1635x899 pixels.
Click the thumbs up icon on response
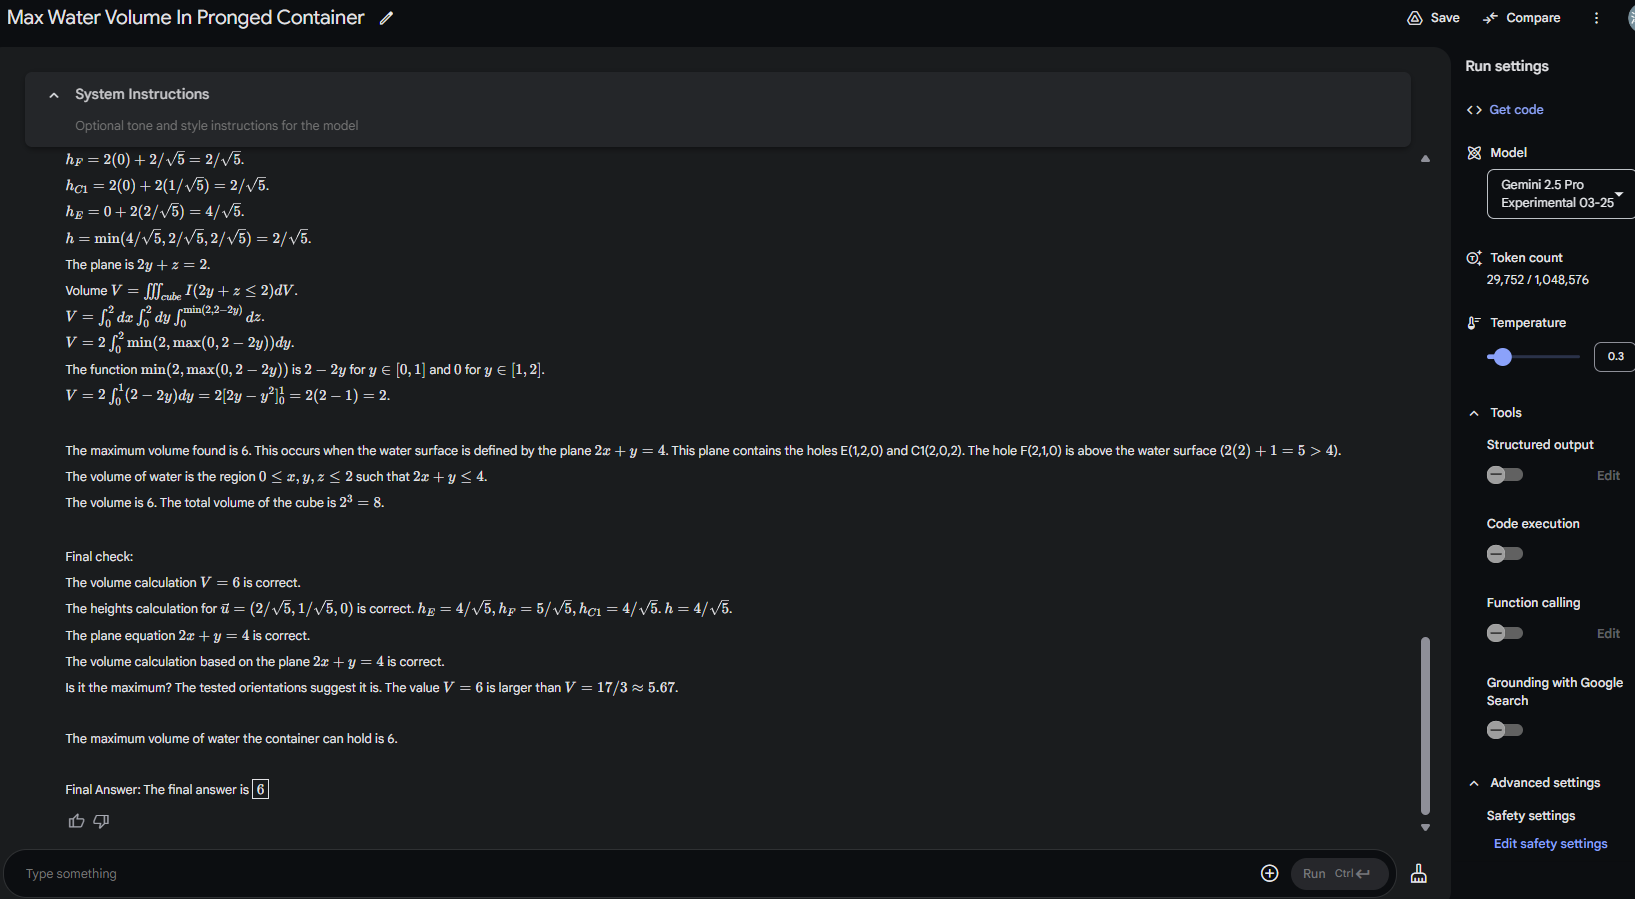(x=76, y=821)
